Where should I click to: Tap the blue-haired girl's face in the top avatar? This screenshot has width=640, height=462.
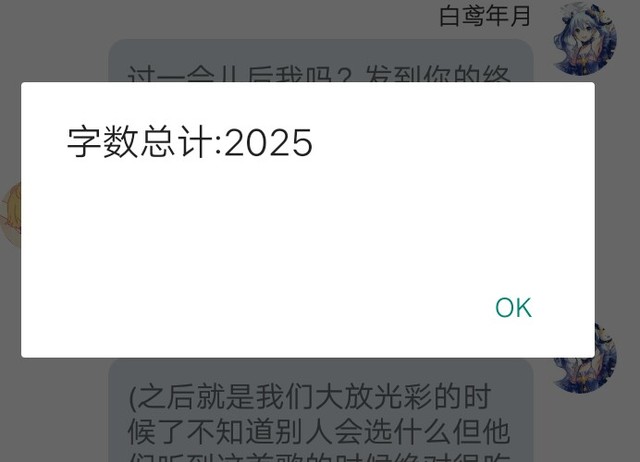580,33
